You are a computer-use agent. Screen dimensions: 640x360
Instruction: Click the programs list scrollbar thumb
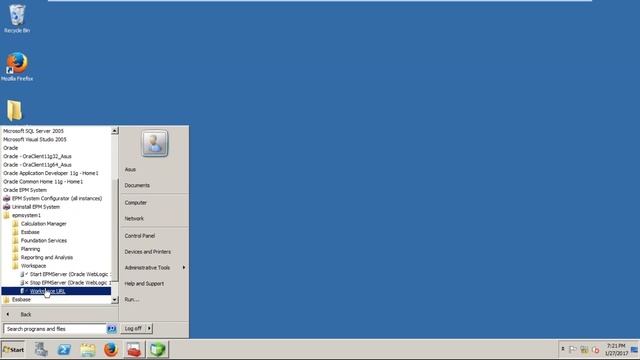[115, 230]
